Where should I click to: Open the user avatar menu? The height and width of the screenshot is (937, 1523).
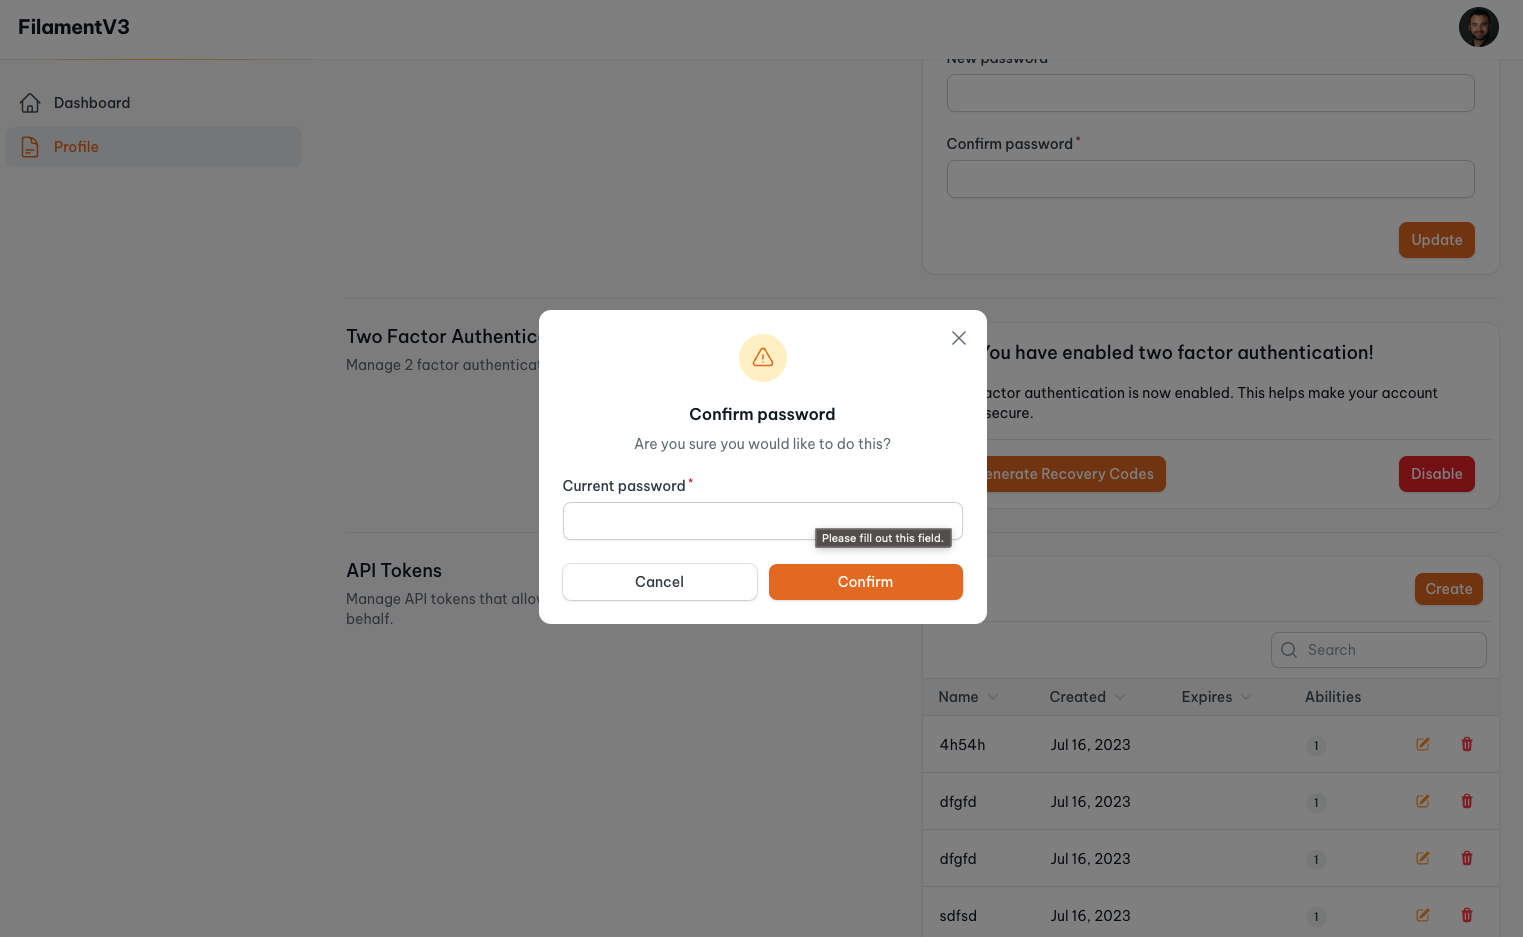[x=1478, y=27]
